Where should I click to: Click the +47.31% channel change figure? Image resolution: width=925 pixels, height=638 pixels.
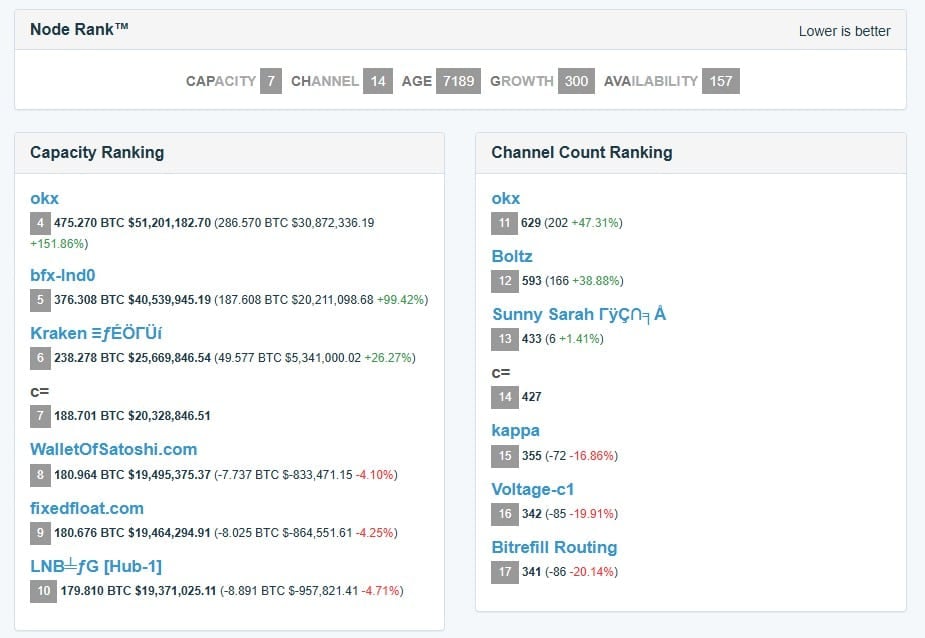[x=595, y=223]
